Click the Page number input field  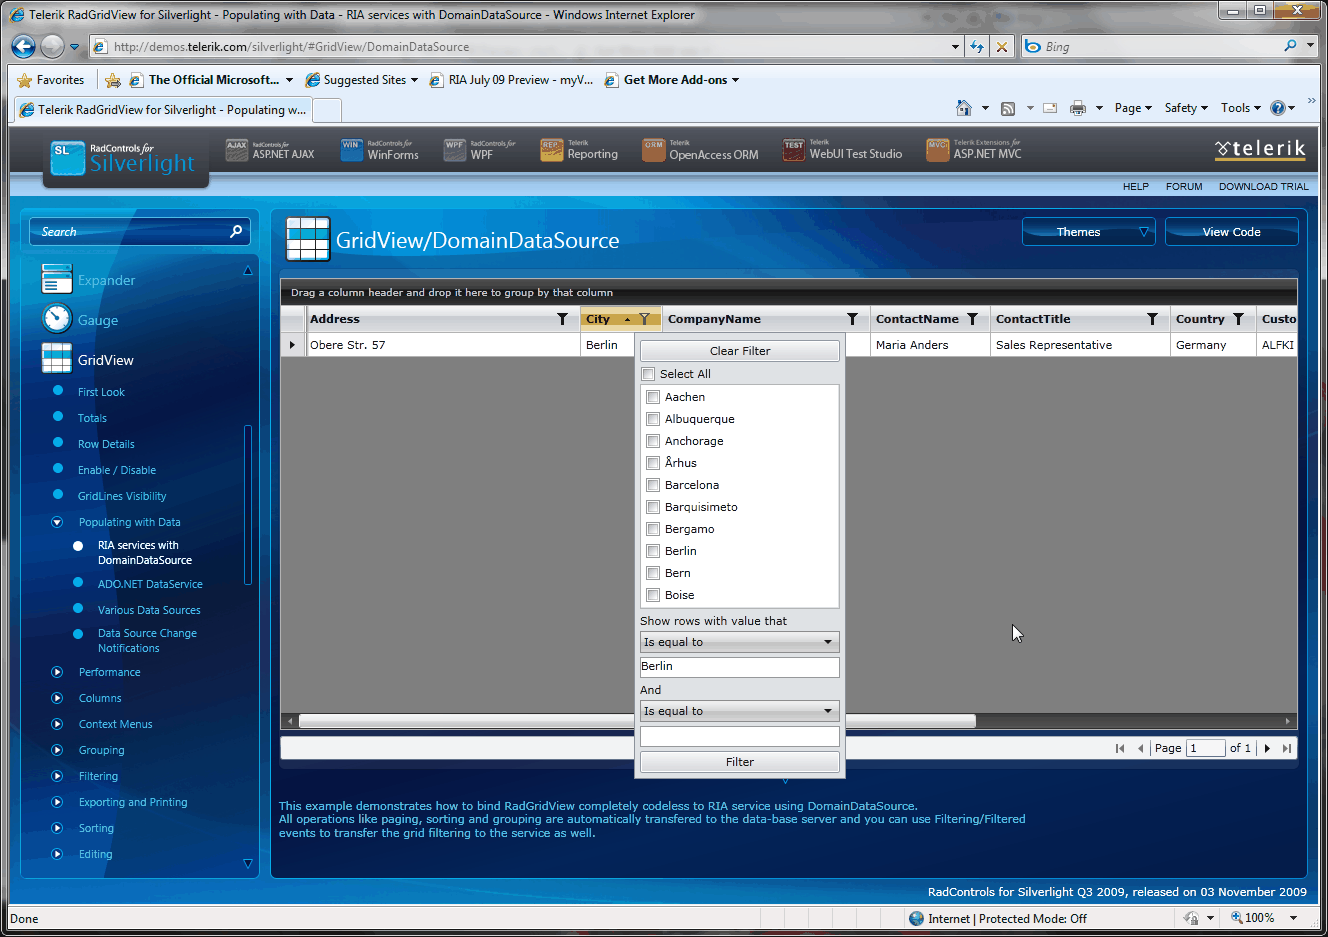(1205, 748)
